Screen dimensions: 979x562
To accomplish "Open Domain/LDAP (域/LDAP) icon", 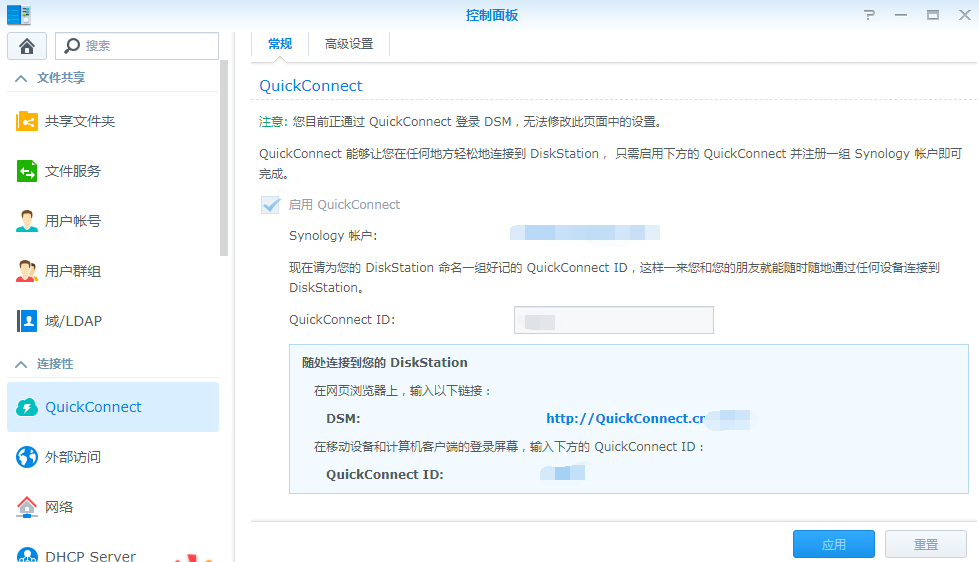I will tap(27, 320).
